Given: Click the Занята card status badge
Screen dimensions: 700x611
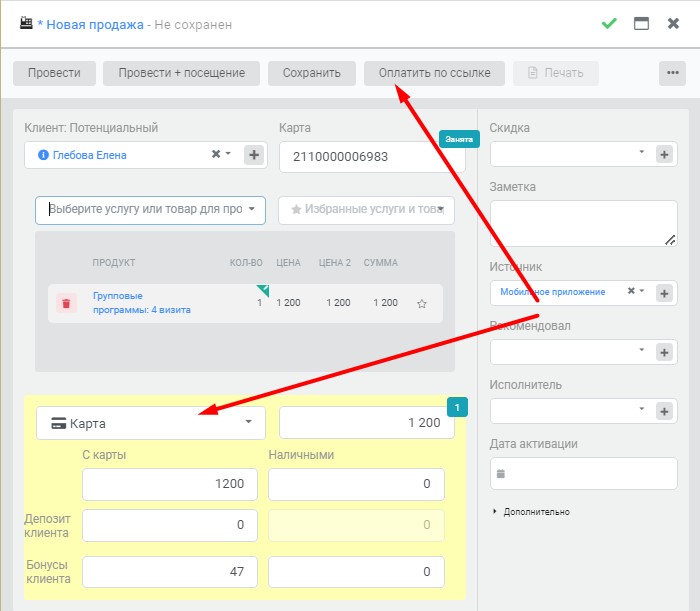Looking at the screenshot, I should click(x=459, y=139).
